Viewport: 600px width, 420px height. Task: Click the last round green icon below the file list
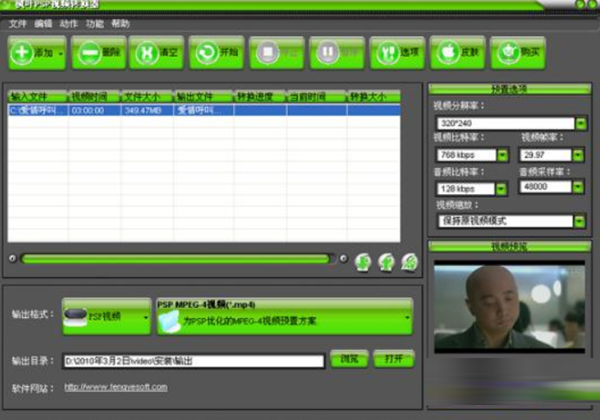tap(408, 261)
